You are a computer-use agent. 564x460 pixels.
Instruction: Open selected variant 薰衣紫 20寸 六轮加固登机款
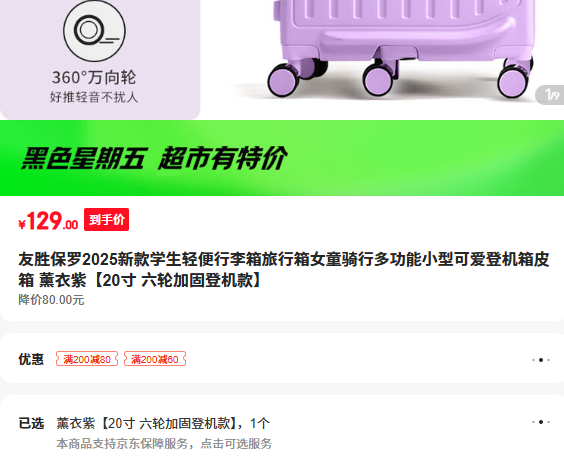(x=163, y=423)
